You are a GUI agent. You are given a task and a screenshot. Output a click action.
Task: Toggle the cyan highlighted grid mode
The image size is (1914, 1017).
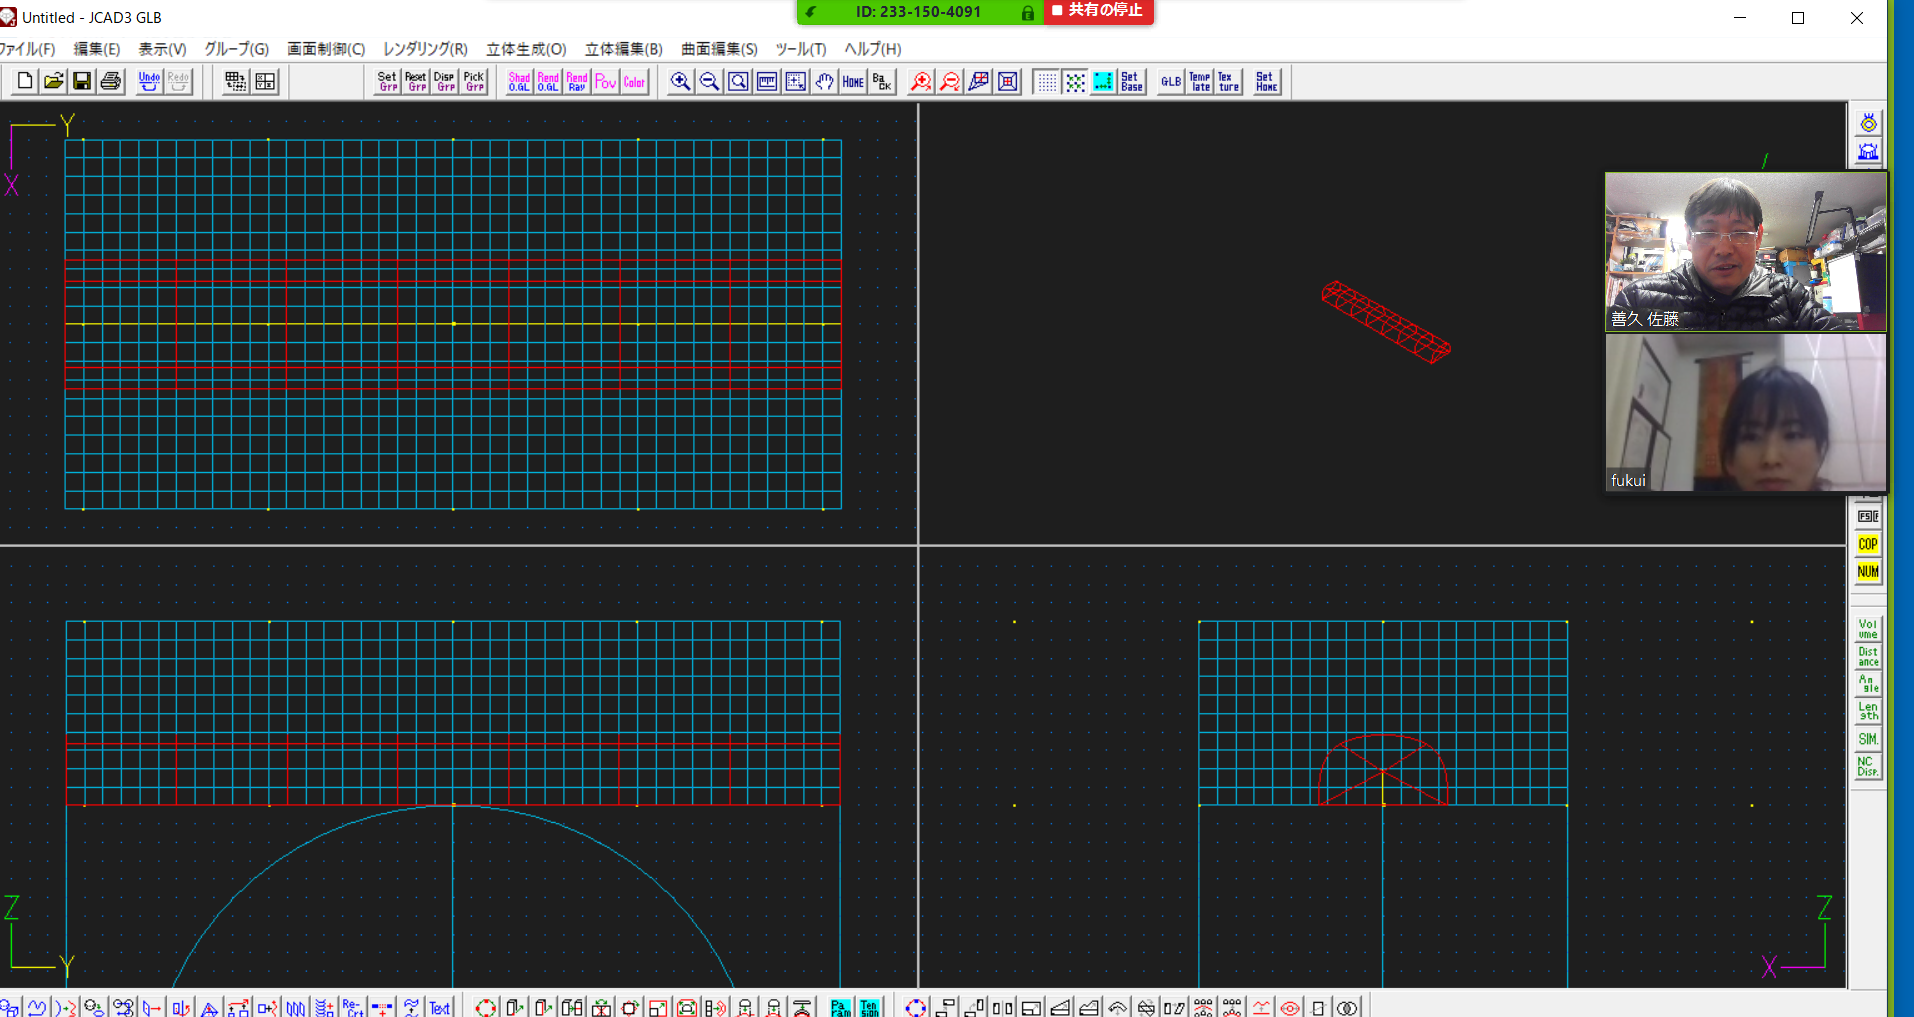point(1103,82)
